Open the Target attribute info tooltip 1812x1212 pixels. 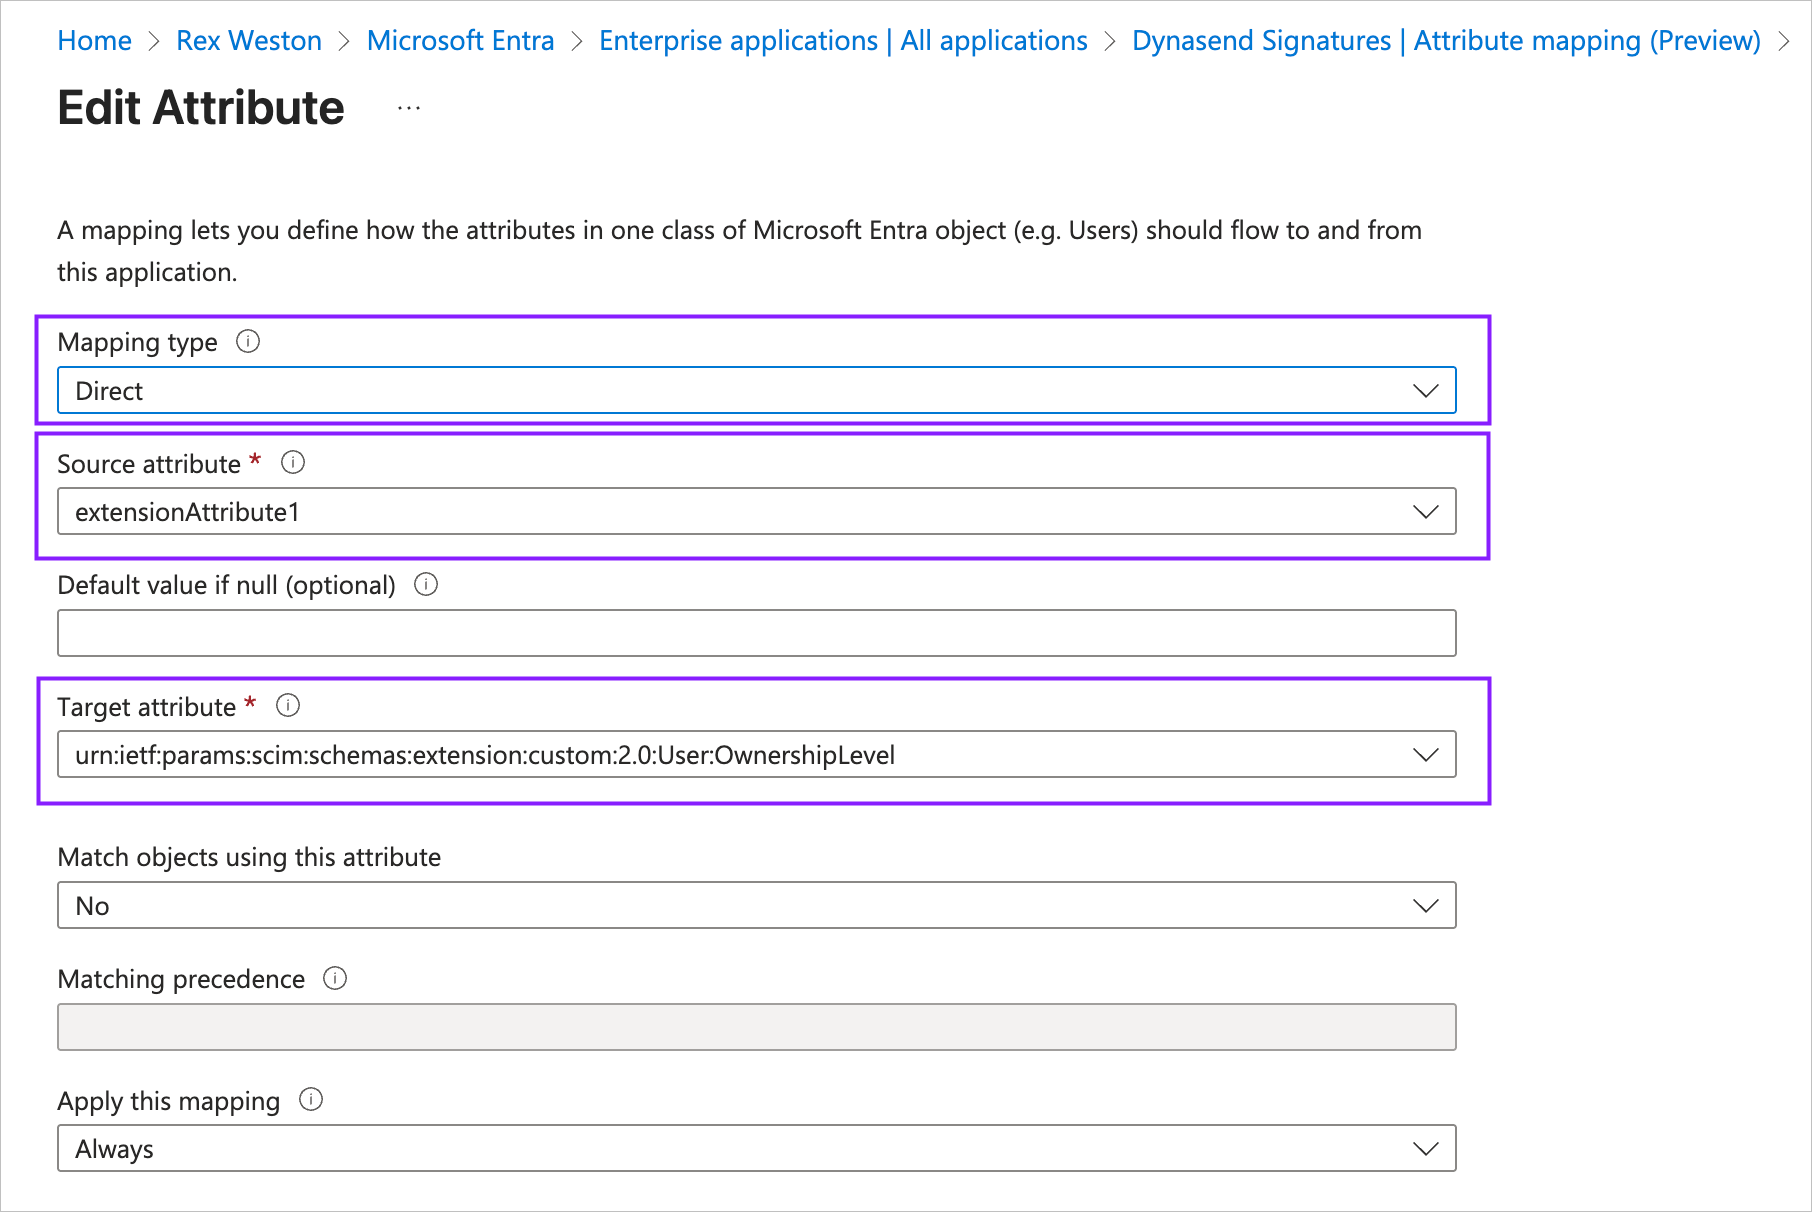click(288, 706)
